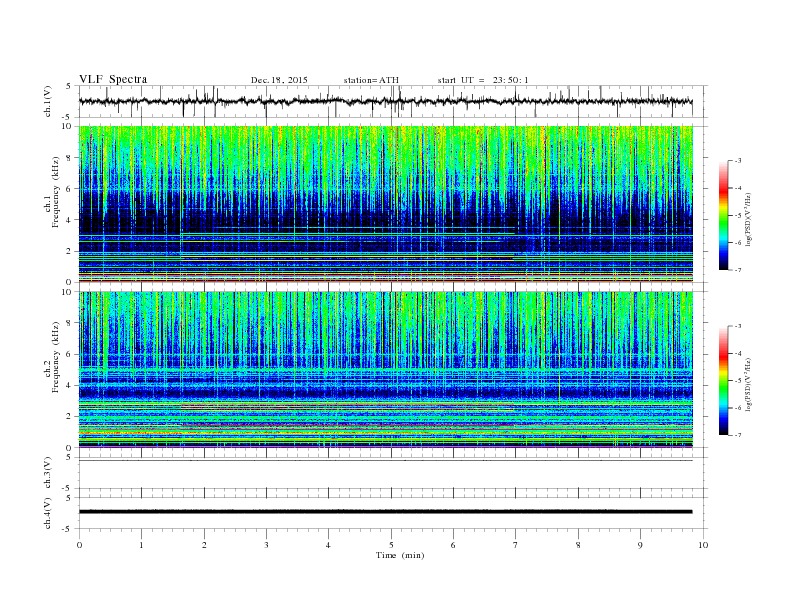Click the "-3" label on ch.2 color bar
Screen dimensions: 792x612
click(x=737, y=326)
